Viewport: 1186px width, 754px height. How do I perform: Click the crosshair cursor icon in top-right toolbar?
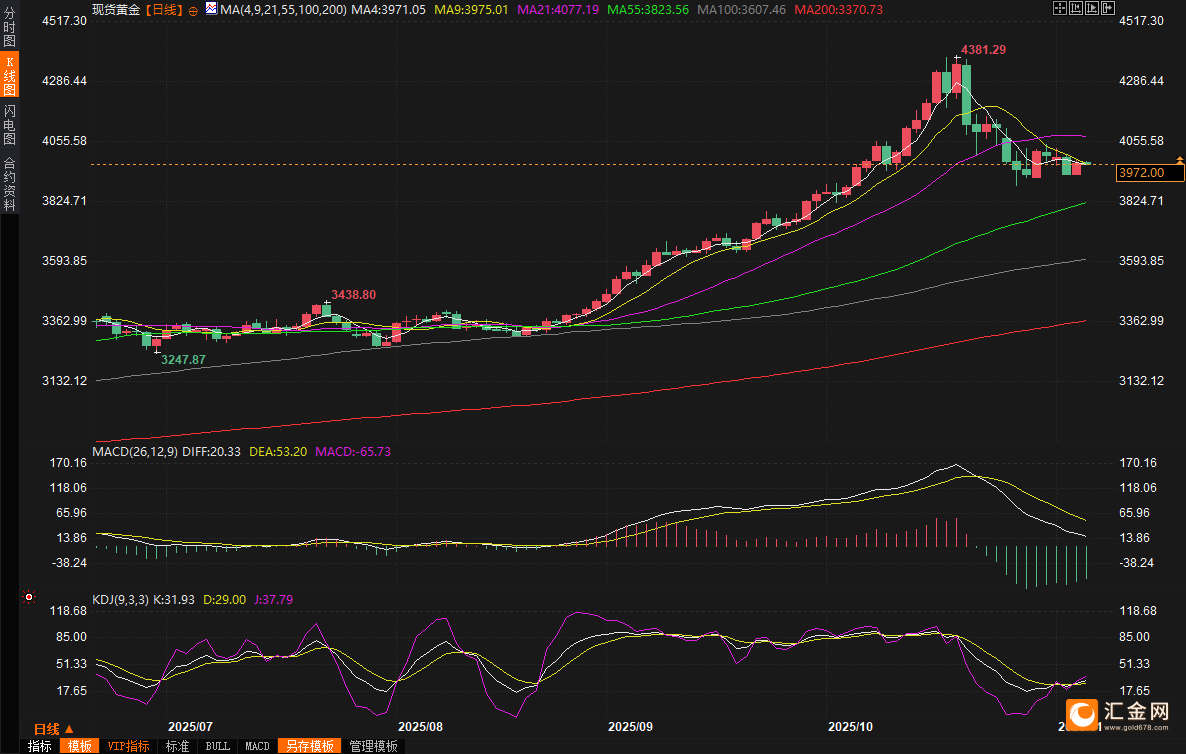click(1060, 8)
